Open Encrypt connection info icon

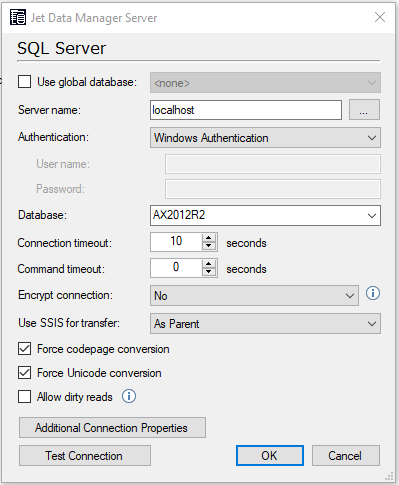373,294
